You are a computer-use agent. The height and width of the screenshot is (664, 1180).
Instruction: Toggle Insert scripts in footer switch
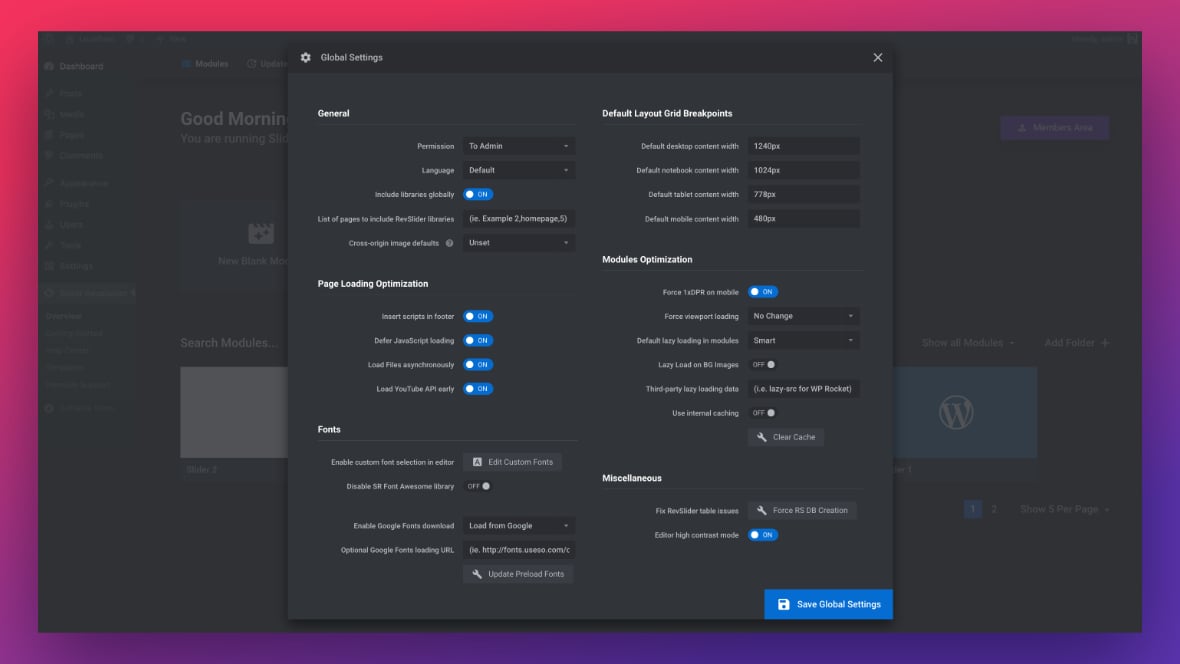point(478,316)
